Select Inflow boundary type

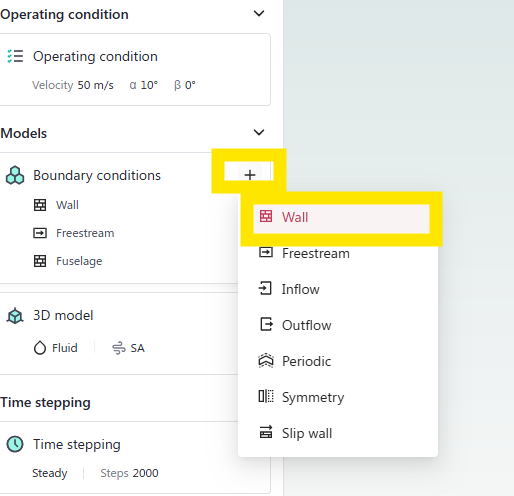pyautogui.click(x=338, y=289)
